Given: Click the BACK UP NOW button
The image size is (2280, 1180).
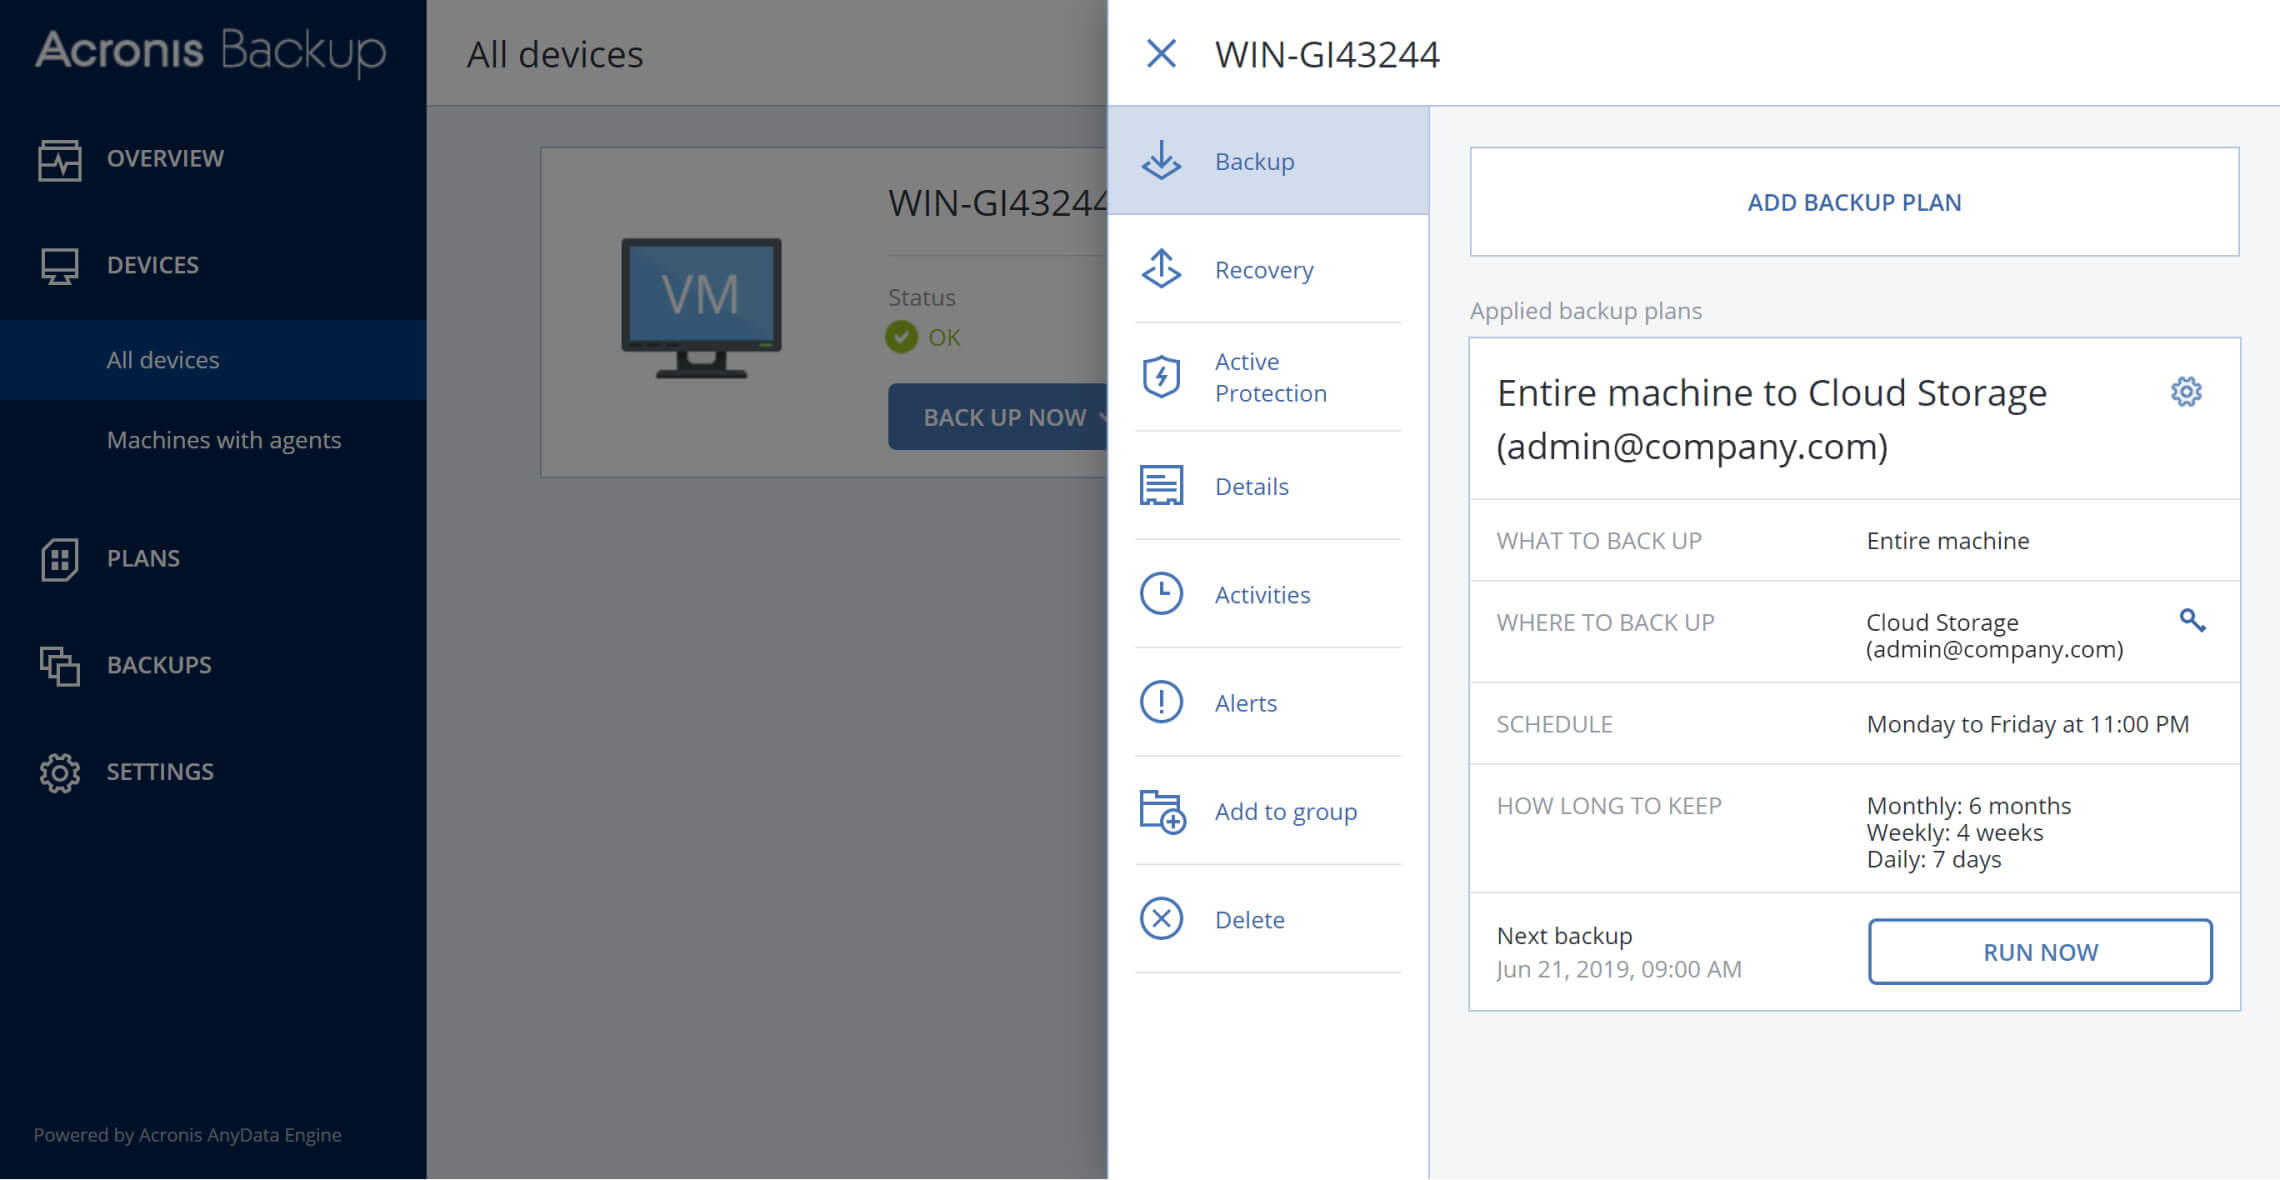Looking at the screenshot, I should pos(998,417).
